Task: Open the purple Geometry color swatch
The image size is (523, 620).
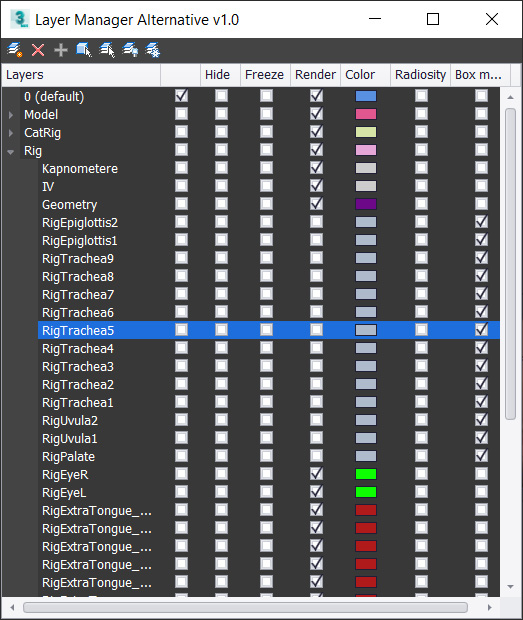Action: point(366,204)
